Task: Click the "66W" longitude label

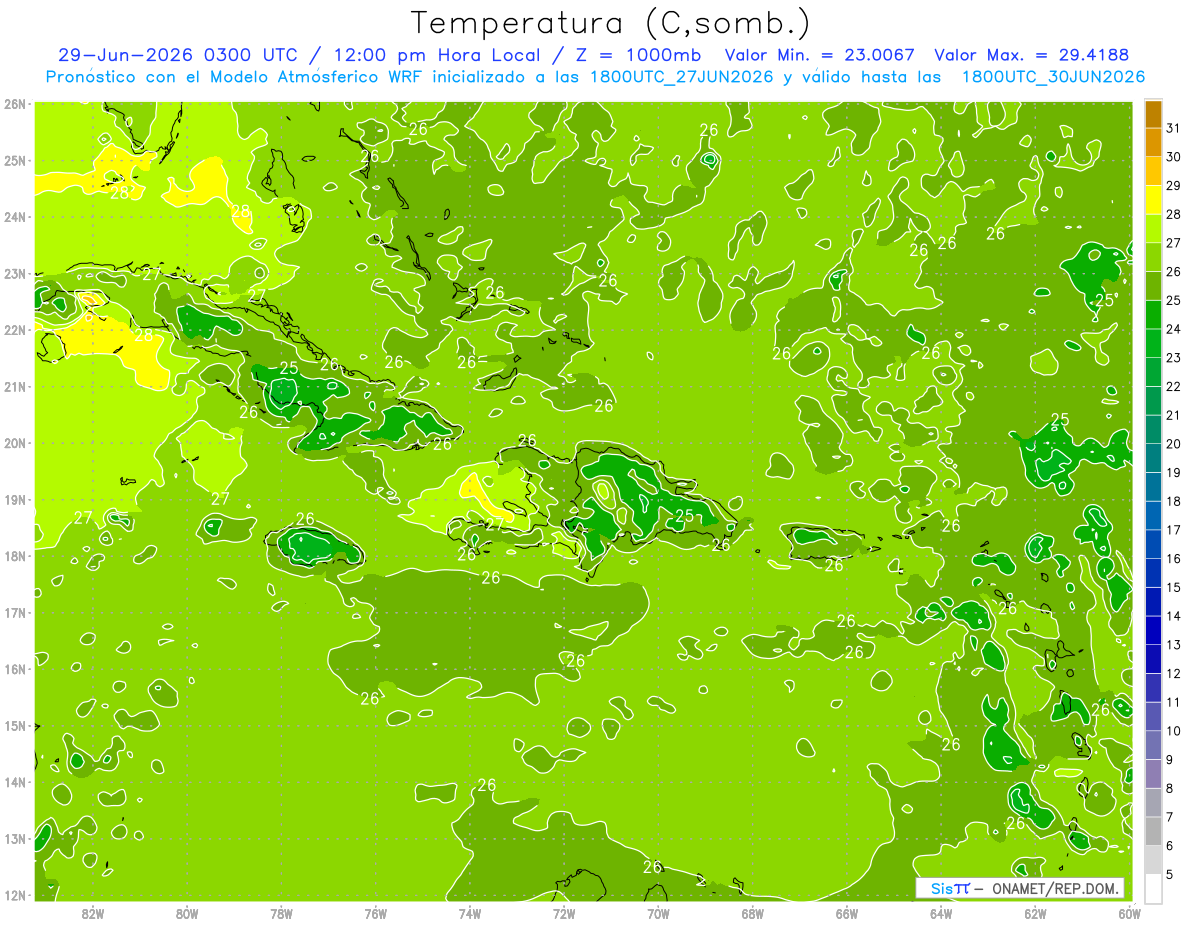Action: click(x=846, y=913)
